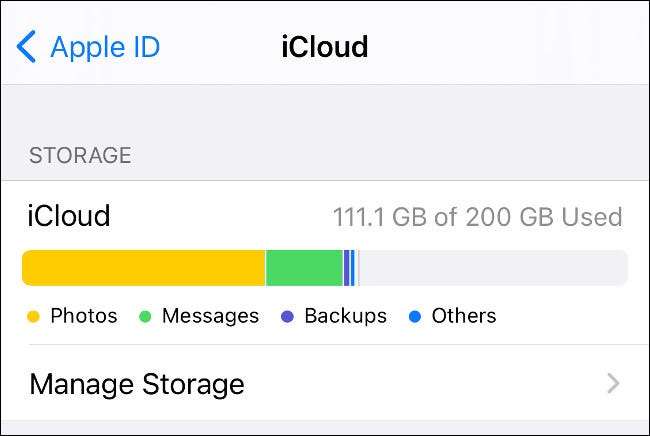The width and height of the screenshot is (650, 436).
Task: Tap the iCloud storage row label
Action: [x=70, y=216]
